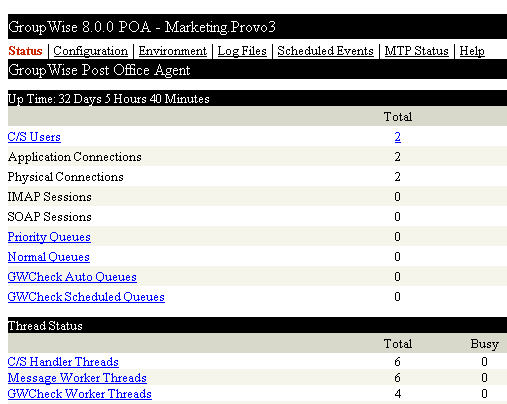Open the Environment tab
Screen dimensions: 507x404
tap(173, 51)
